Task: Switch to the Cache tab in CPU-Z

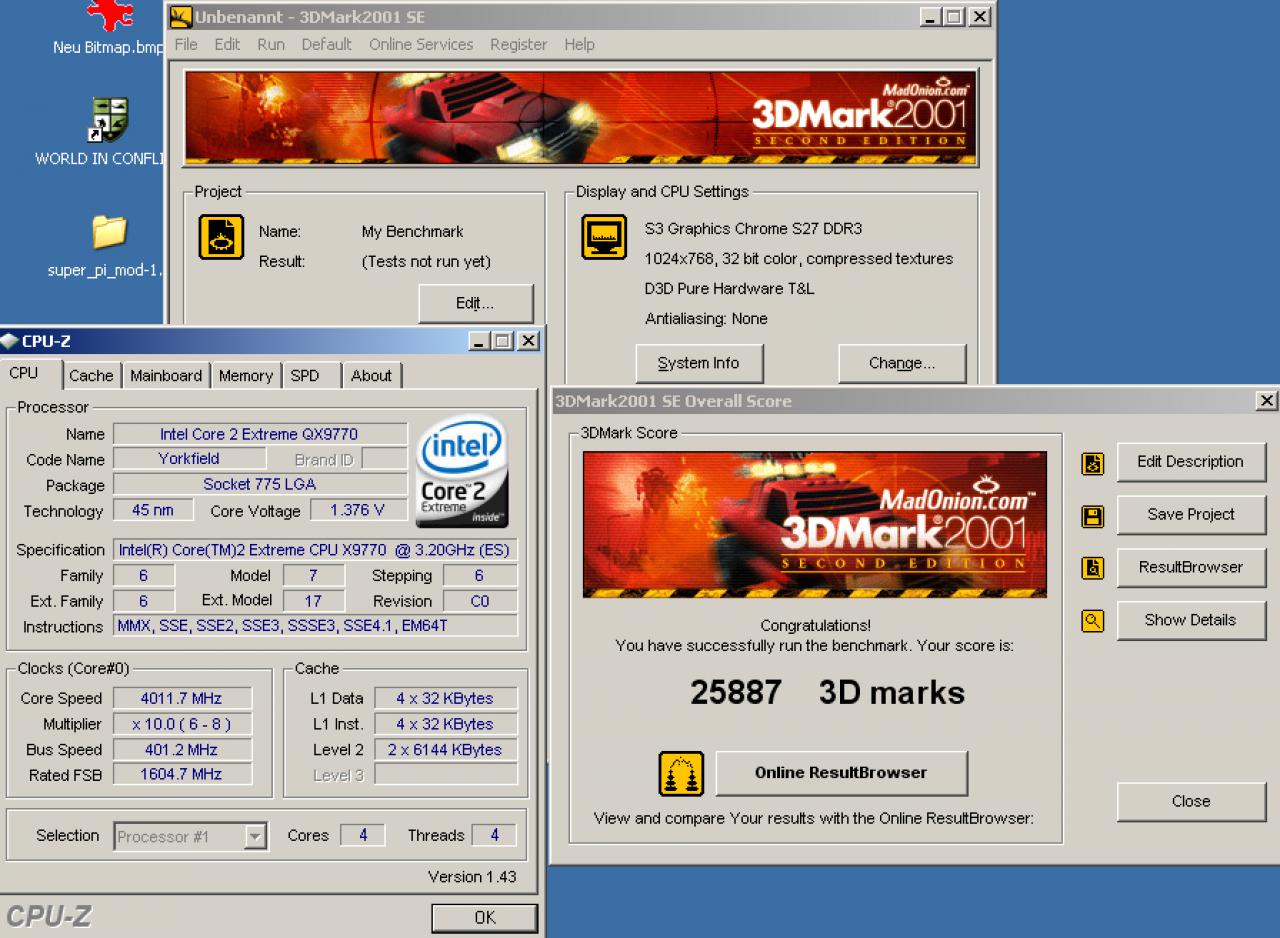Action: pos(91,376)
